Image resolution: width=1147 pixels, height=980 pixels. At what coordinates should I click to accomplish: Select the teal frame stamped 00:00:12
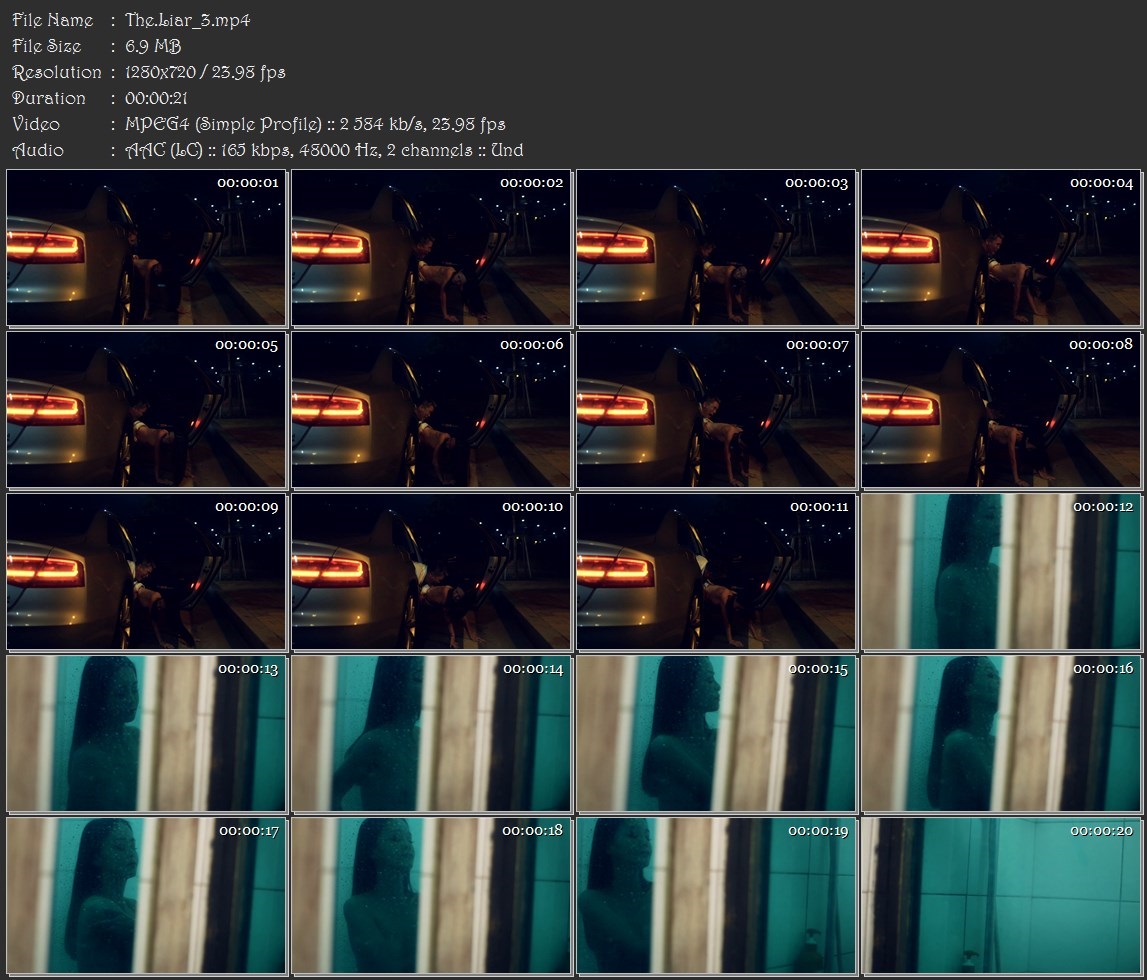click(x=1001, y=572)
